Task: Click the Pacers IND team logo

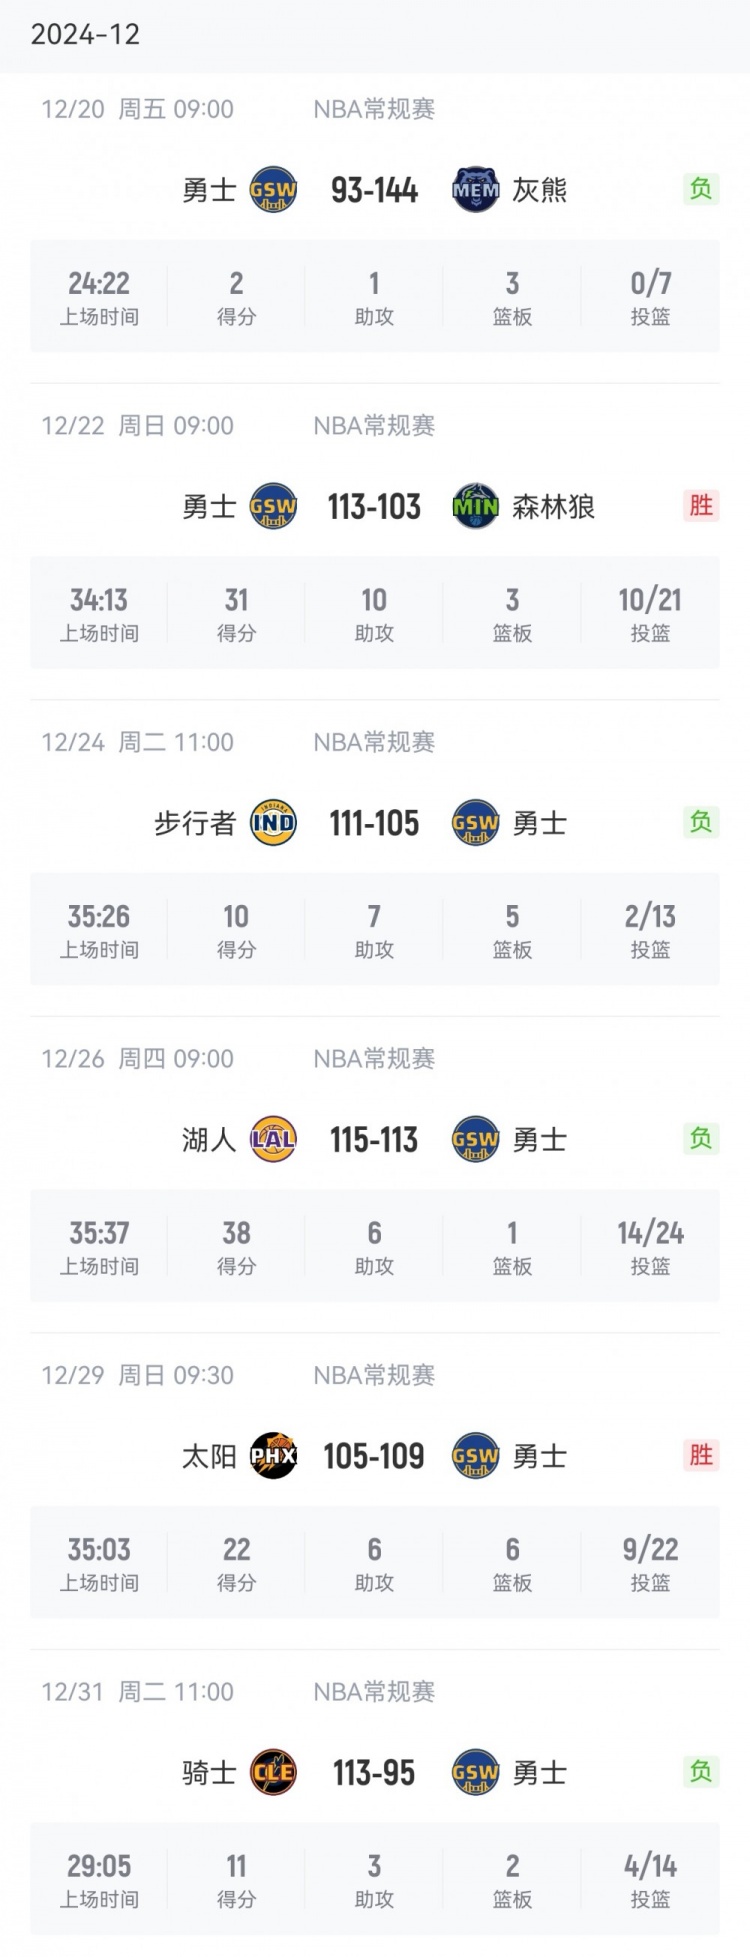Action: [x=273, y=823]
